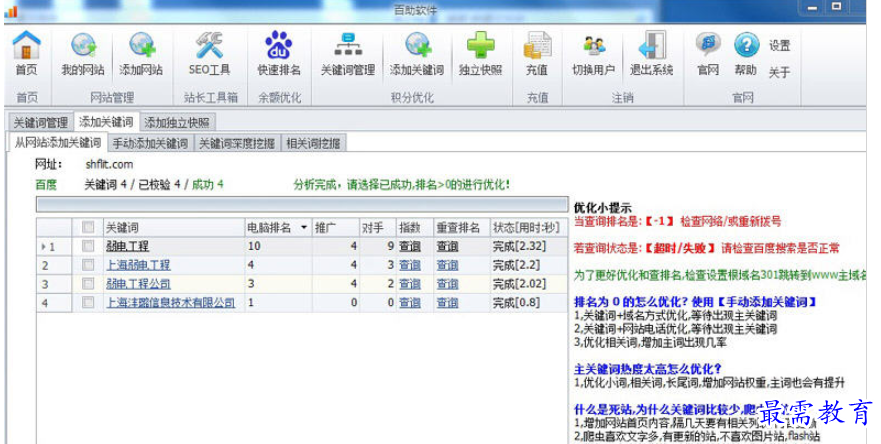881x444 pixels.
Task: Check the box beside 上海弱电工程
Action: [89, 265]
